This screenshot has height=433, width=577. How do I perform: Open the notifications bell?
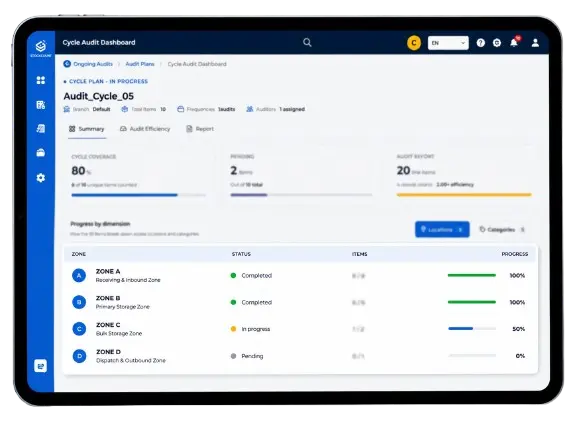[514, 42]
